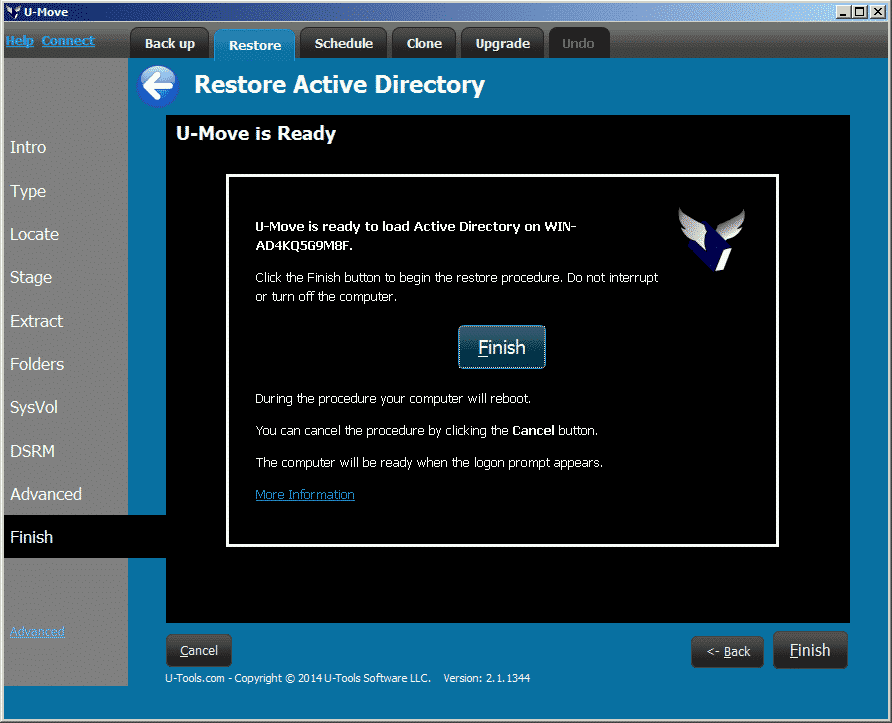The image size is (892, 723).
Task: Click the U-Move title bar icon
Action: point(13,12)
